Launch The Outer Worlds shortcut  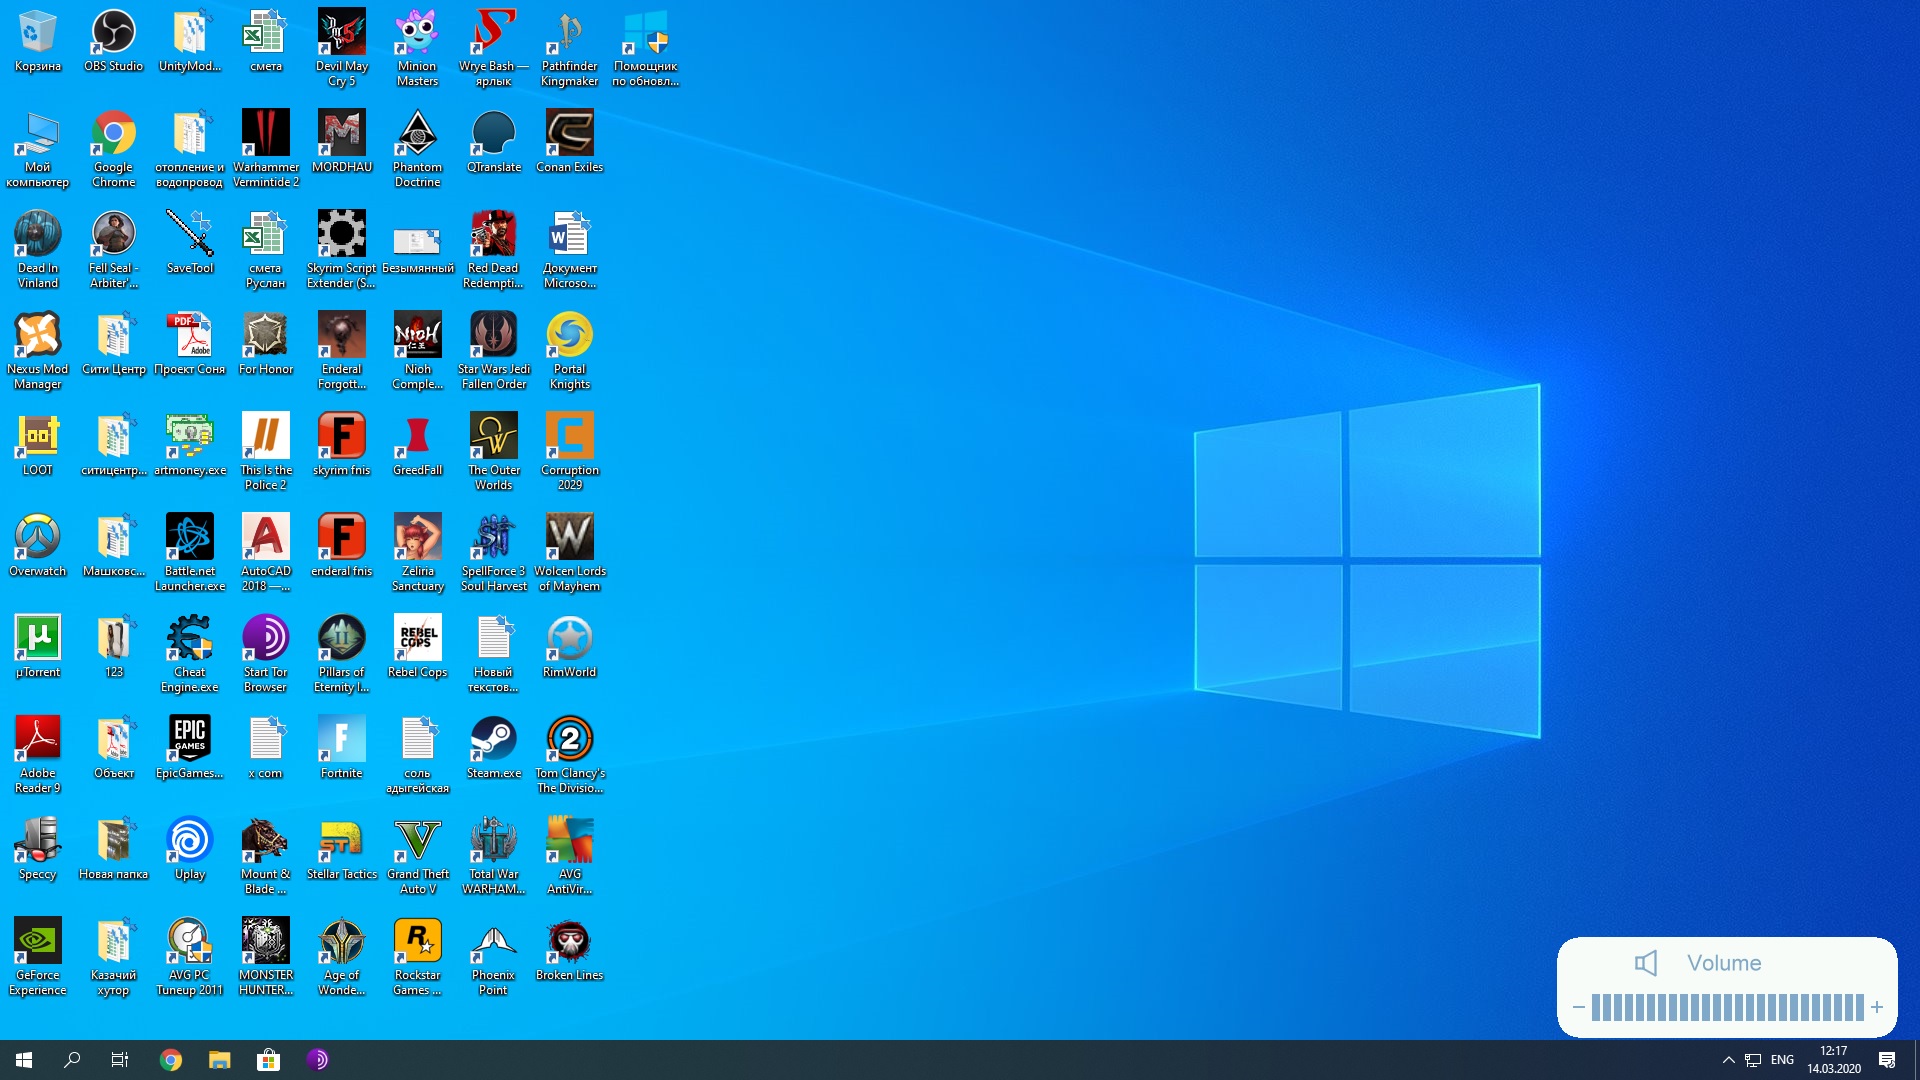point(493,452)
